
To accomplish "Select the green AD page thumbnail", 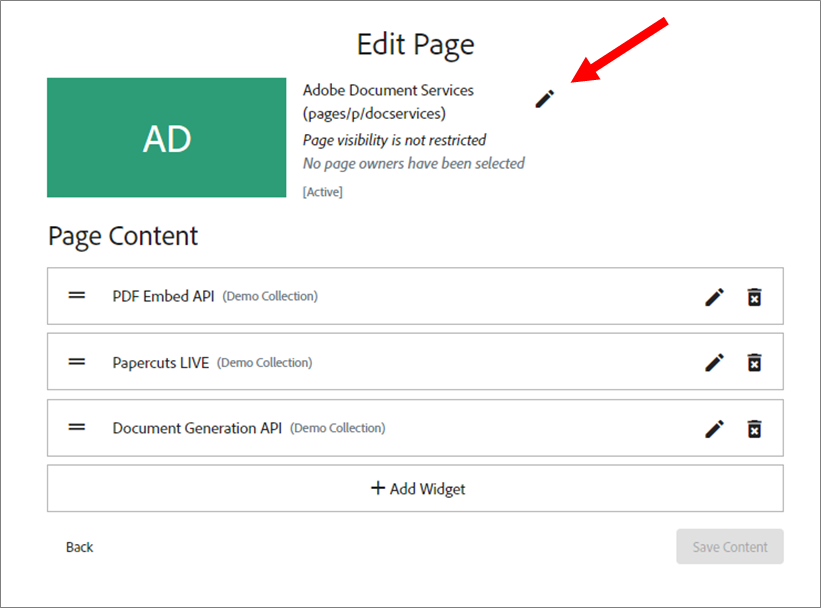I will tap(167, 138).
